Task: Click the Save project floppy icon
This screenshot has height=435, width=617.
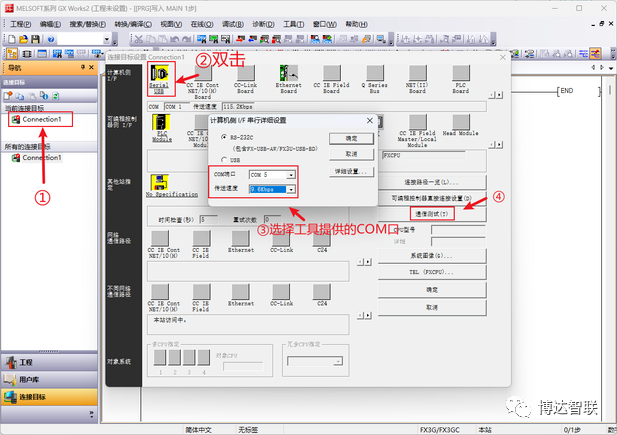Action: coord(35,39)
